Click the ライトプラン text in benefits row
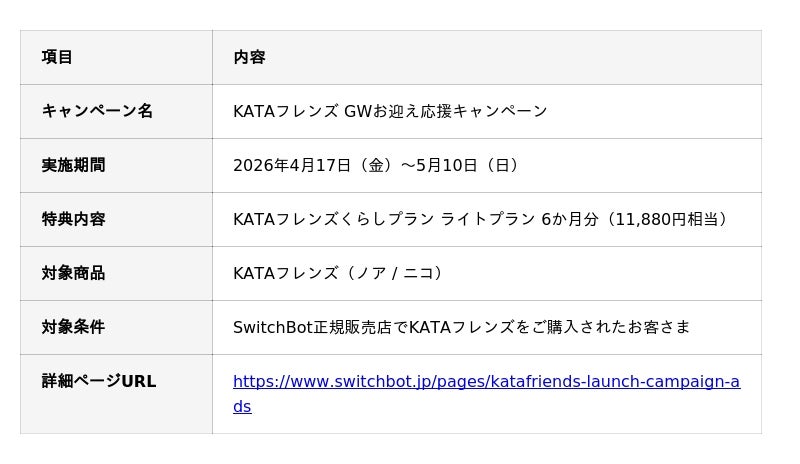 pyautogui.click(x=486, y=219)
